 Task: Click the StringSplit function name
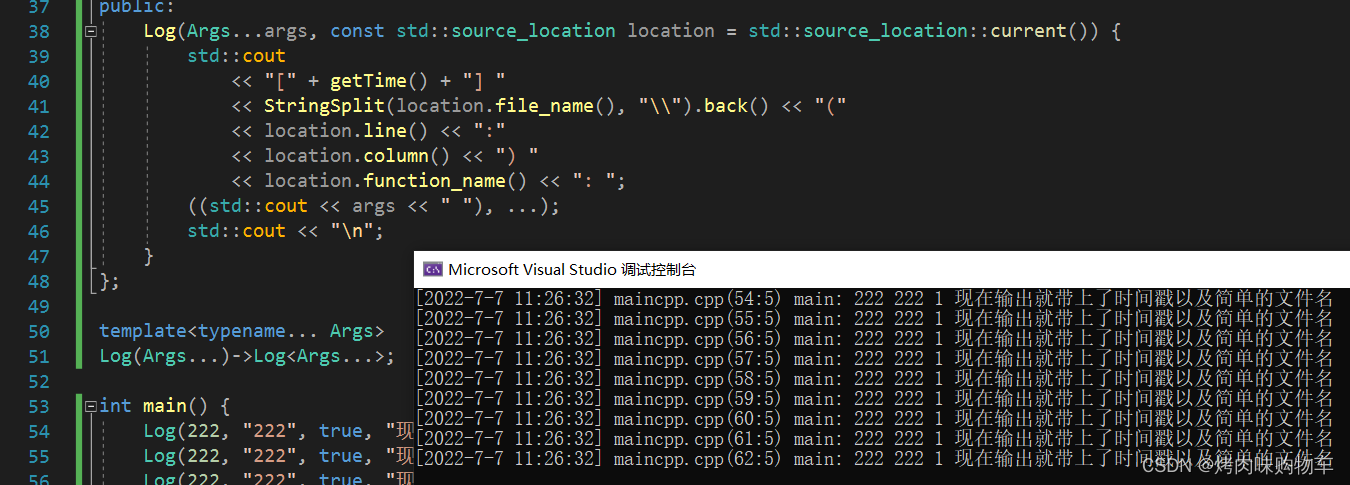tap(324, 106)
